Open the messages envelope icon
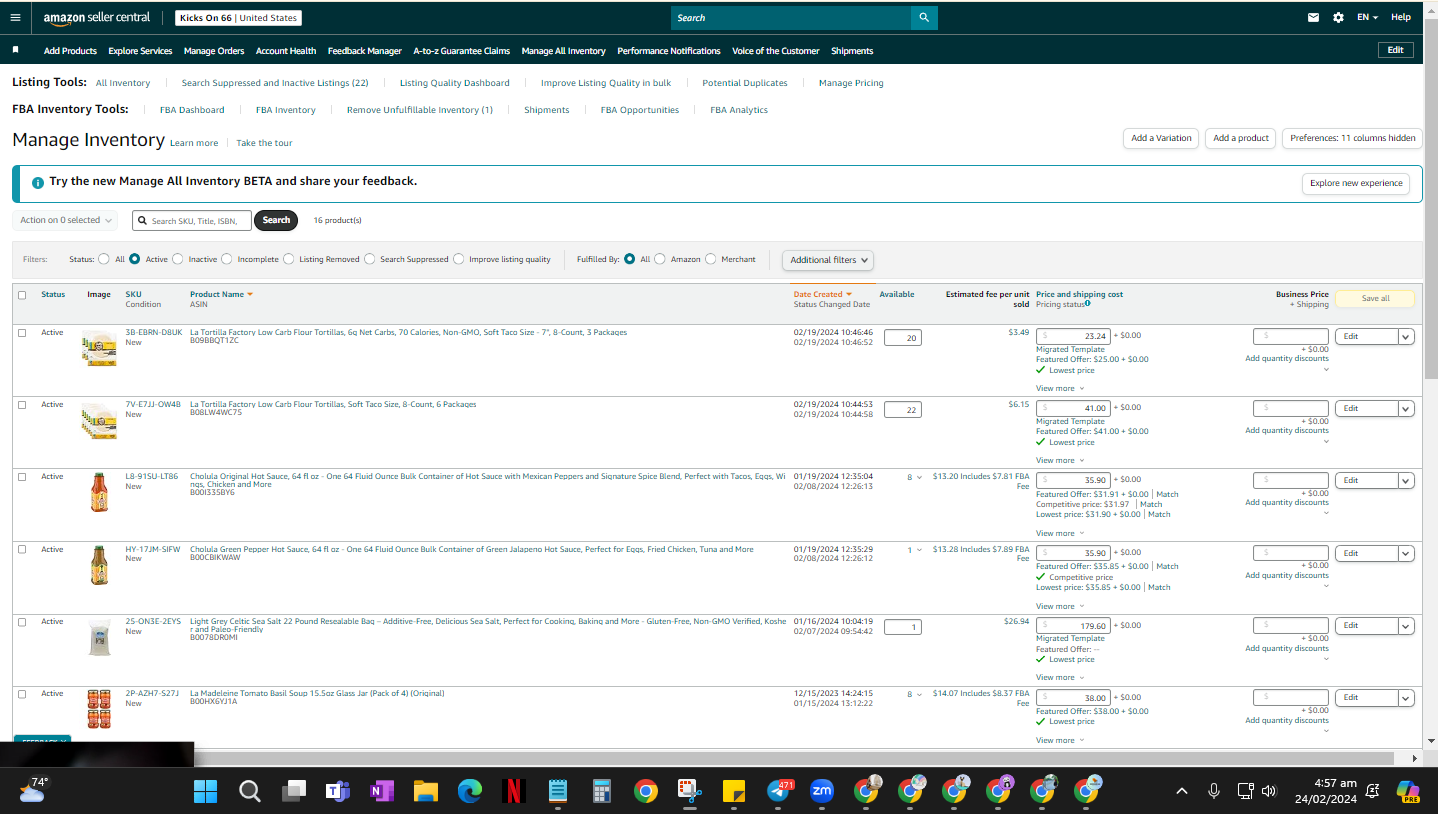Image resolution: width=1438 pixels, height=814 pixels. click(x=1314, y=17)
